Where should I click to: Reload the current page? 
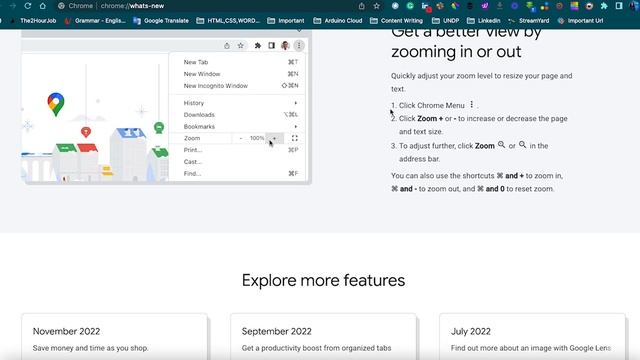(x=27, y=6)
